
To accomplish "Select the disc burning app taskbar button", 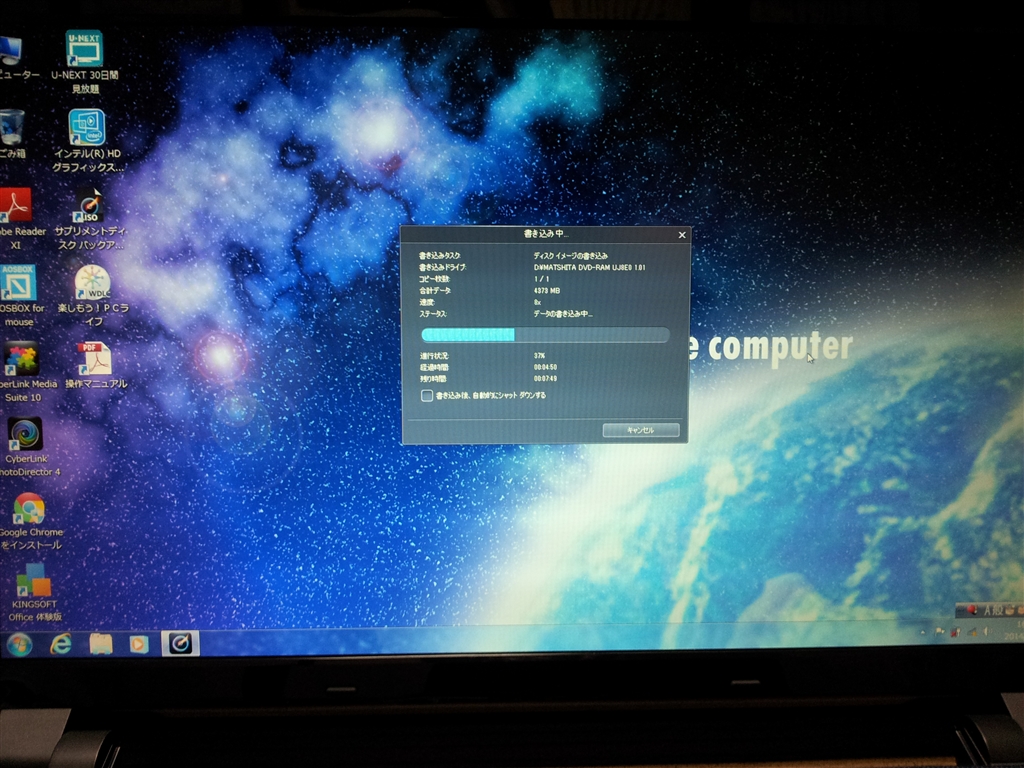I will click(180, 644).
